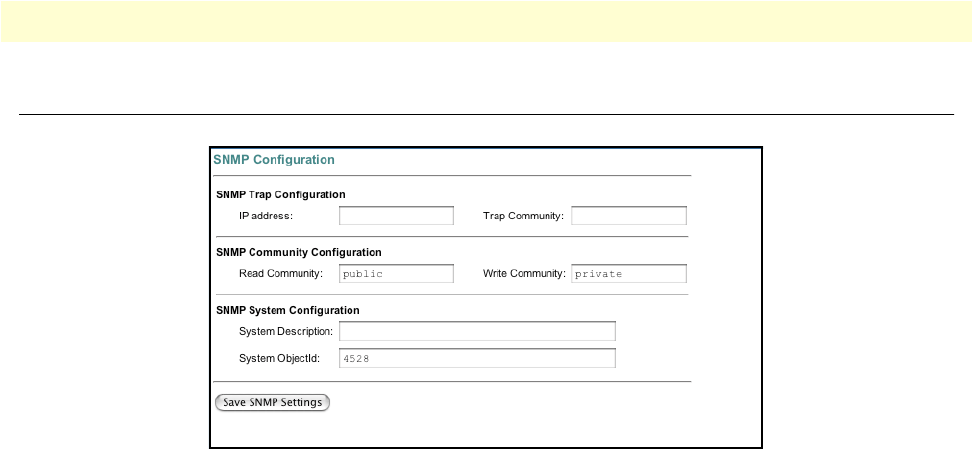
Task: Select the SNMP Trap Configuration heading
Action: (x=280, y=194)
